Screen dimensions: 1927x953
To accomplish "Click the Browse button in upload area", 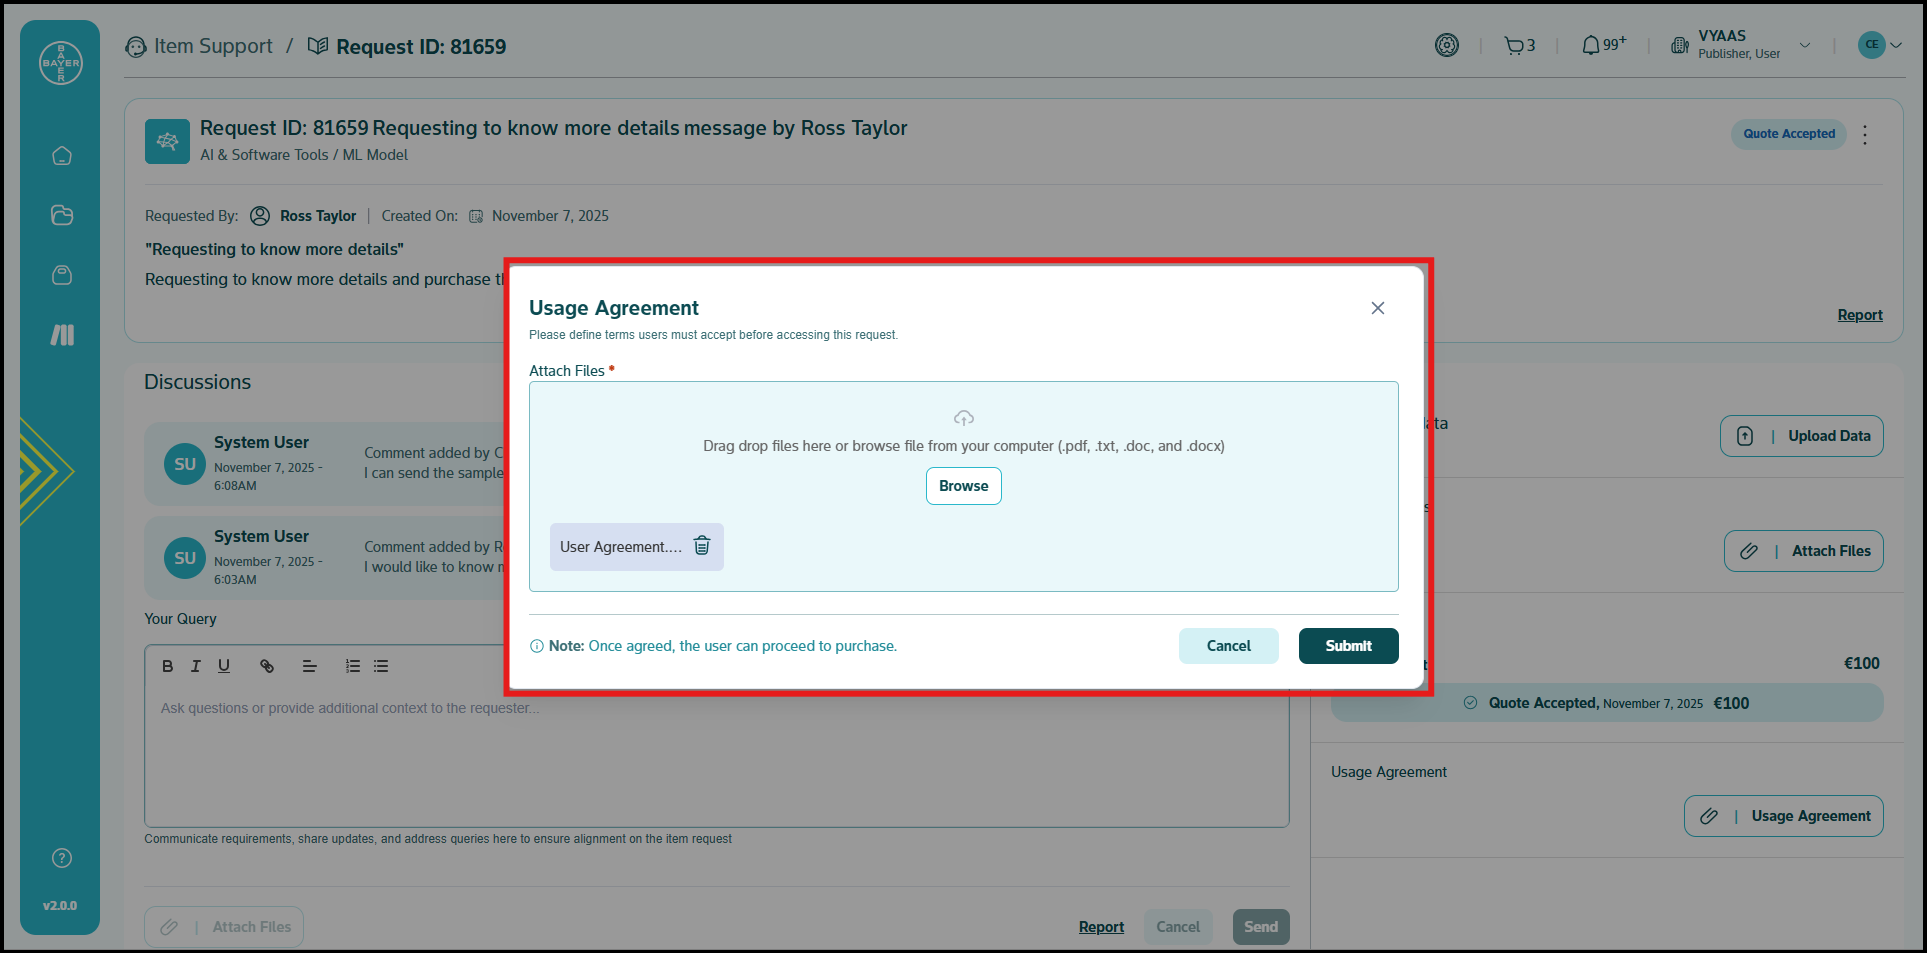I will [963, 486].
